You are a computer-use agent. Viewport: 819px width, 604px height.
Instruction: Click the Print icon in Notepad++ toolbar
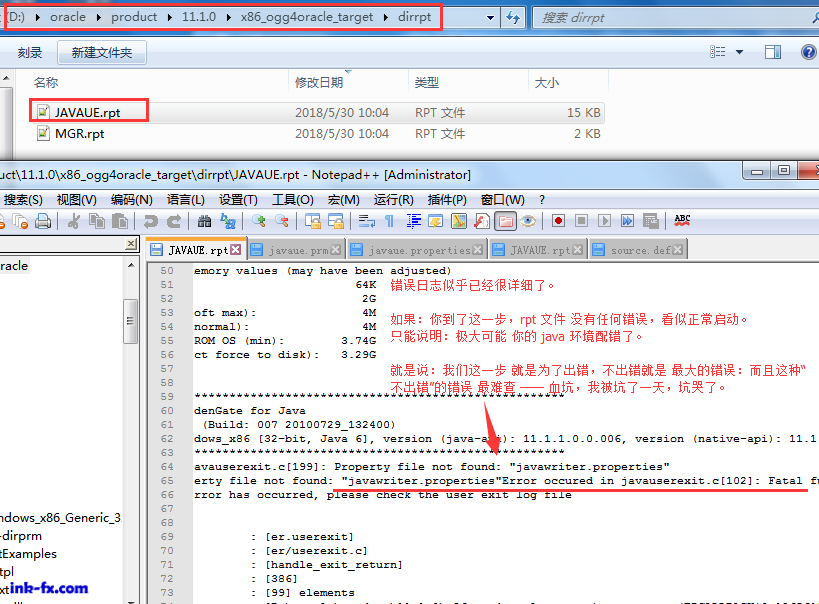(x=43, y=221)
